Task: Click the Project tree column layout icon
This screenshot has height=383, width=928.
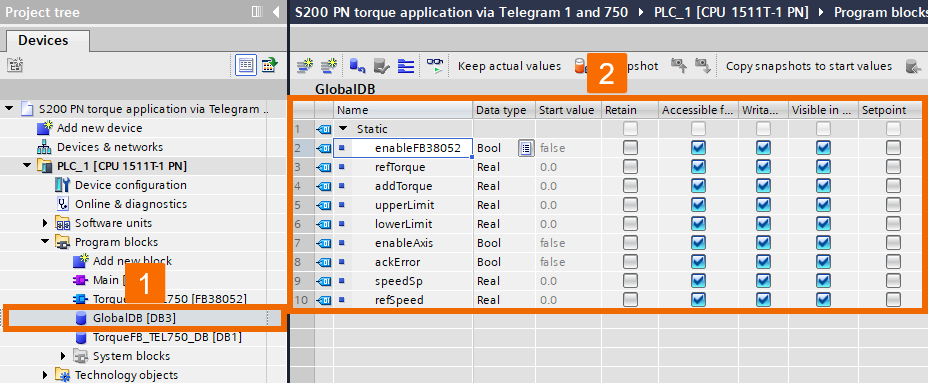Action: (x=256, y=12)
